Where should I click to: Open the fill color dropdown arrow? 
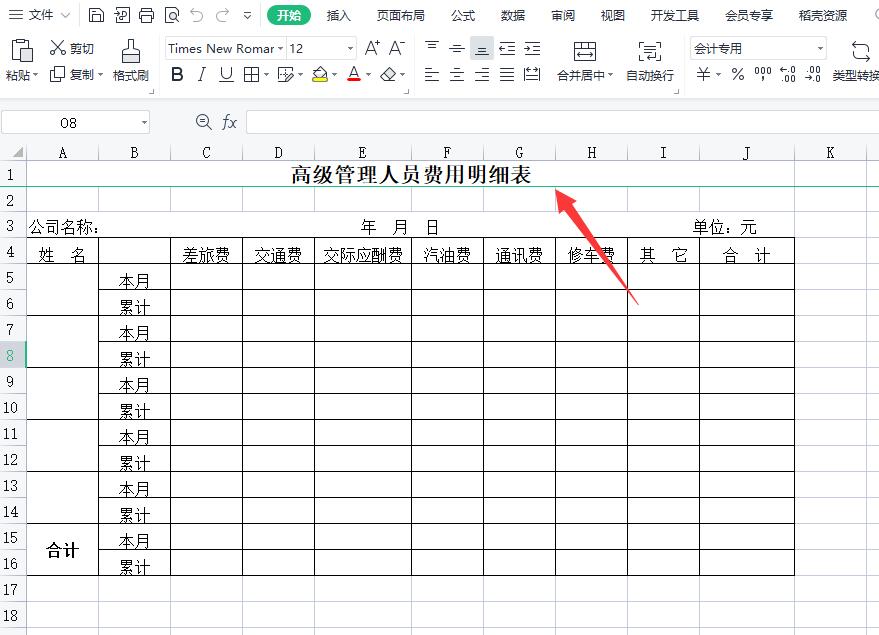(x=332, y=74)
